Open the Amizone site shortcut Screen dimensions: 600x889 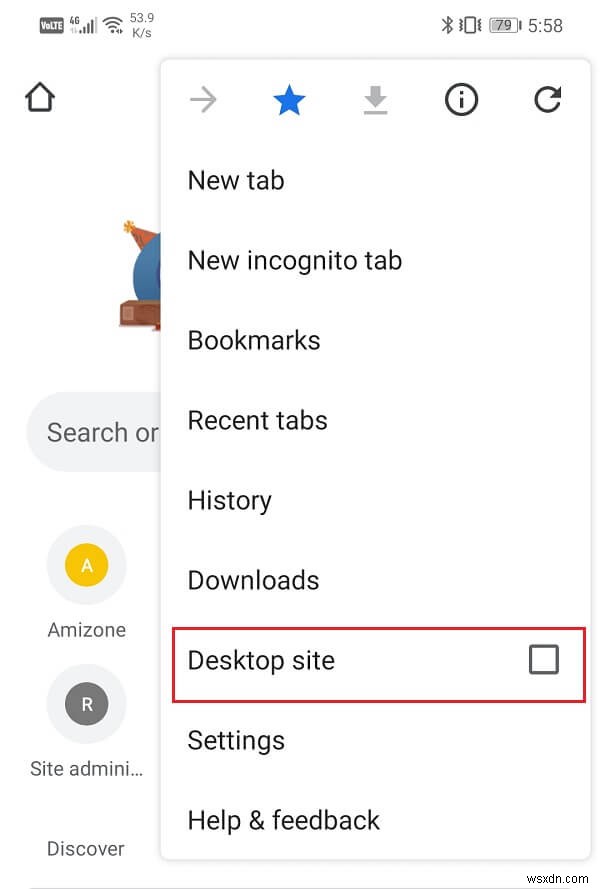[86, 565]
